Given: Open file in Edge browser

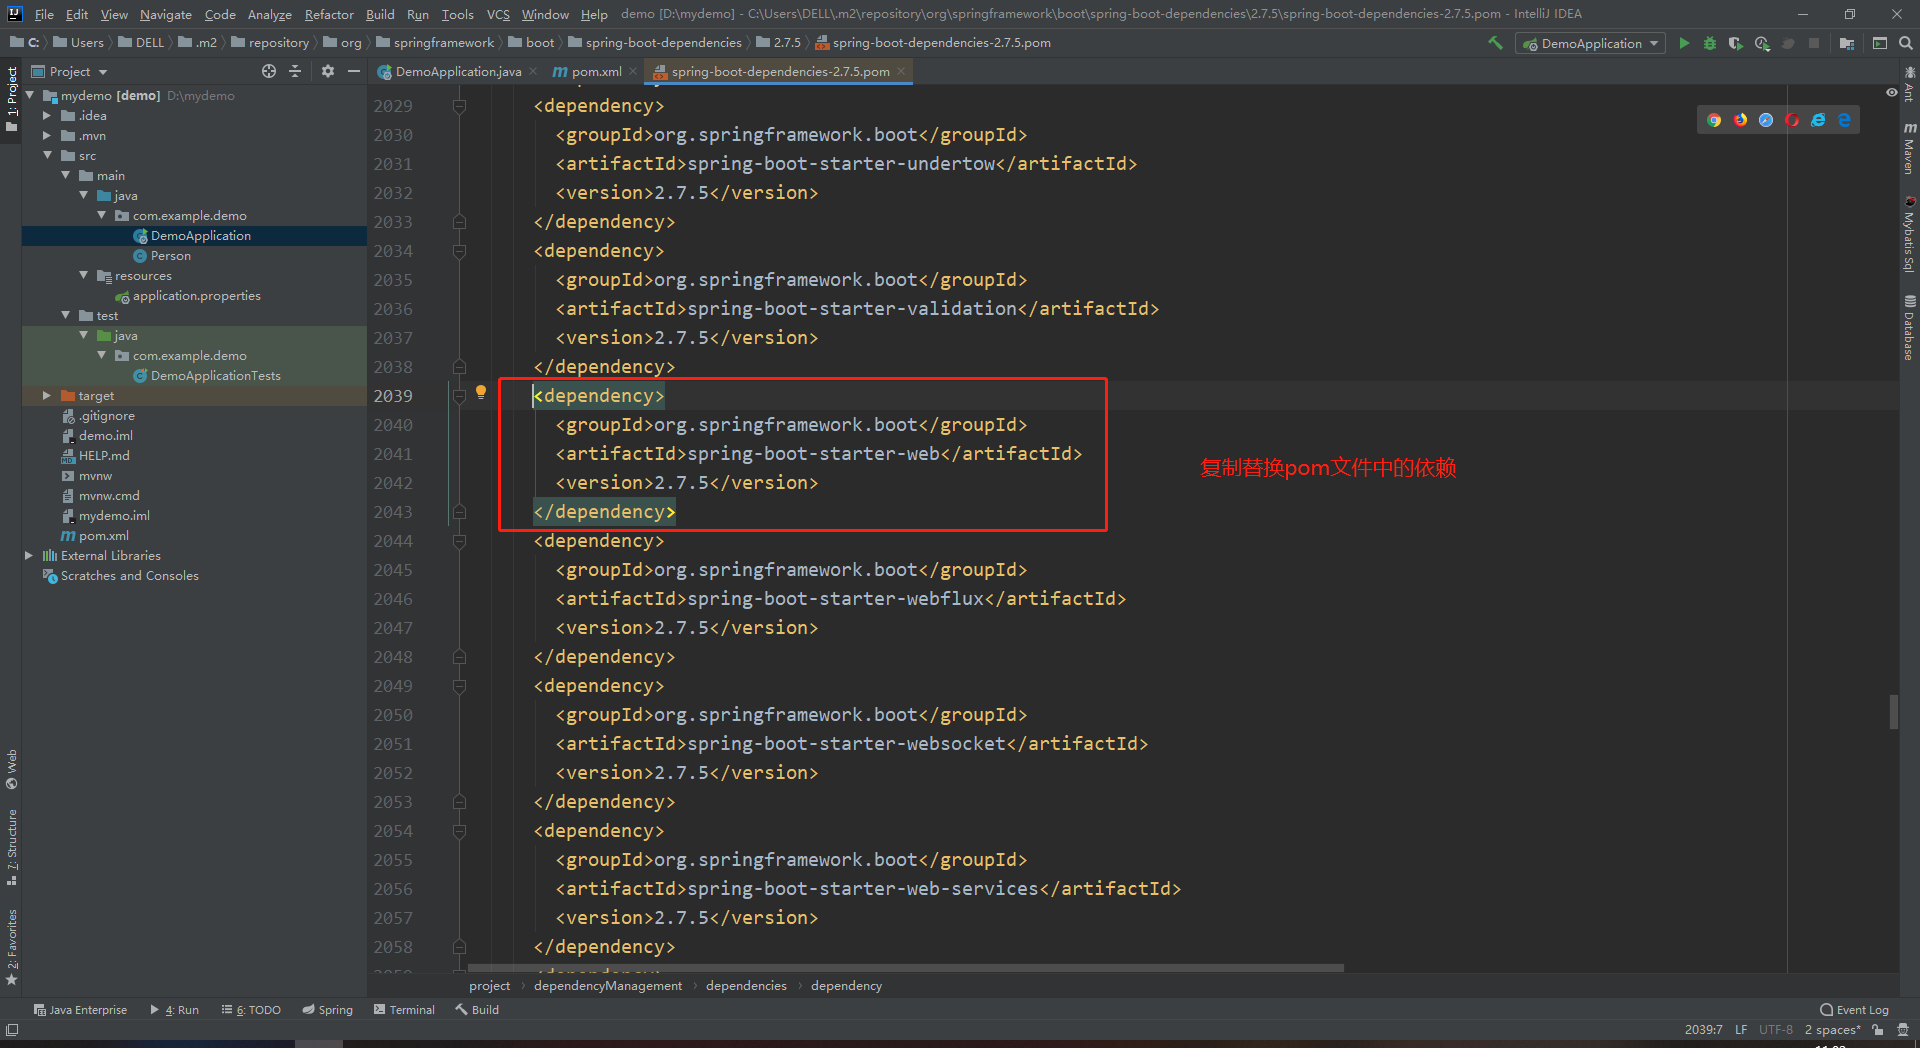Looking at the screenshot, I should (1844, 120).
